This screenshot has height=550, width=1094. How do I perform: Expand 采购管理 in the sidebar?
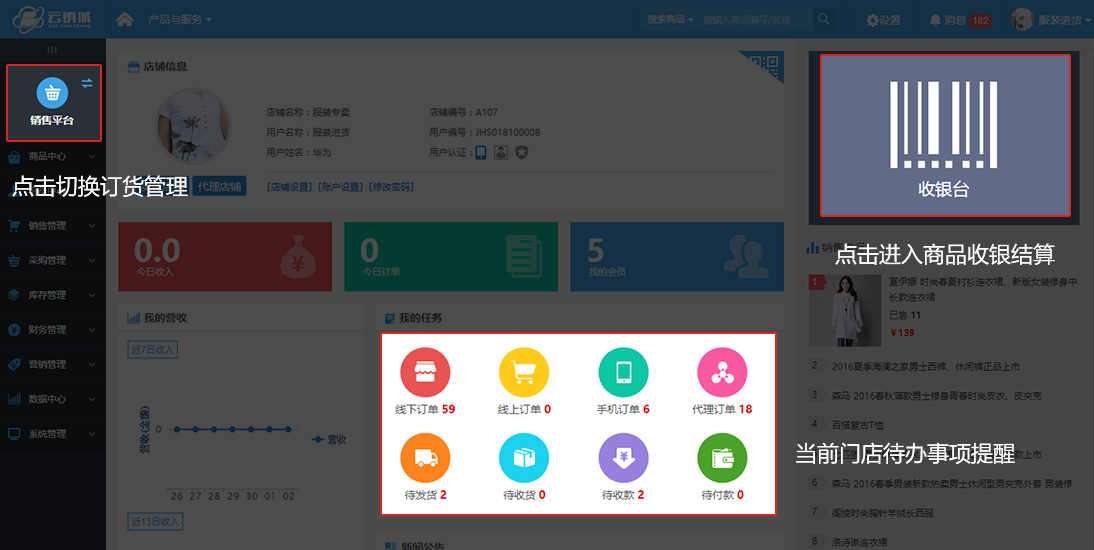tap(52, 260)
